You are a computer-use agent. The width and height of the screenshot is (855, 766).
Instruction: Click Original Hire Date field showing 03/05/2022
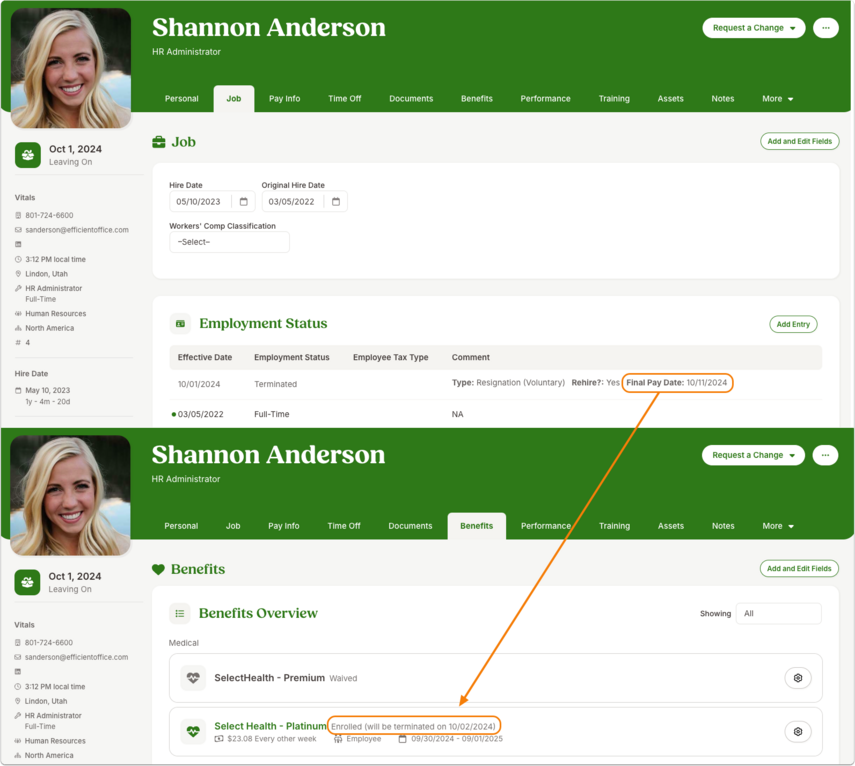pyautogui.click(x=304, y=202)
